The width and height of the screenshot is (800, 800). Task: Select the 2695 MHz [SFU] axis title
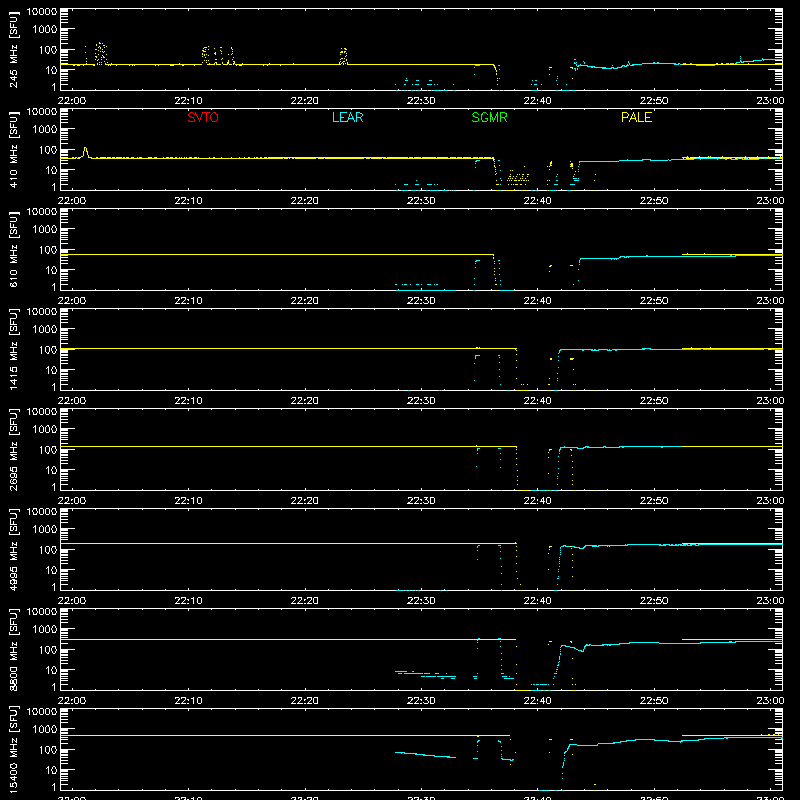pos(13,449)
